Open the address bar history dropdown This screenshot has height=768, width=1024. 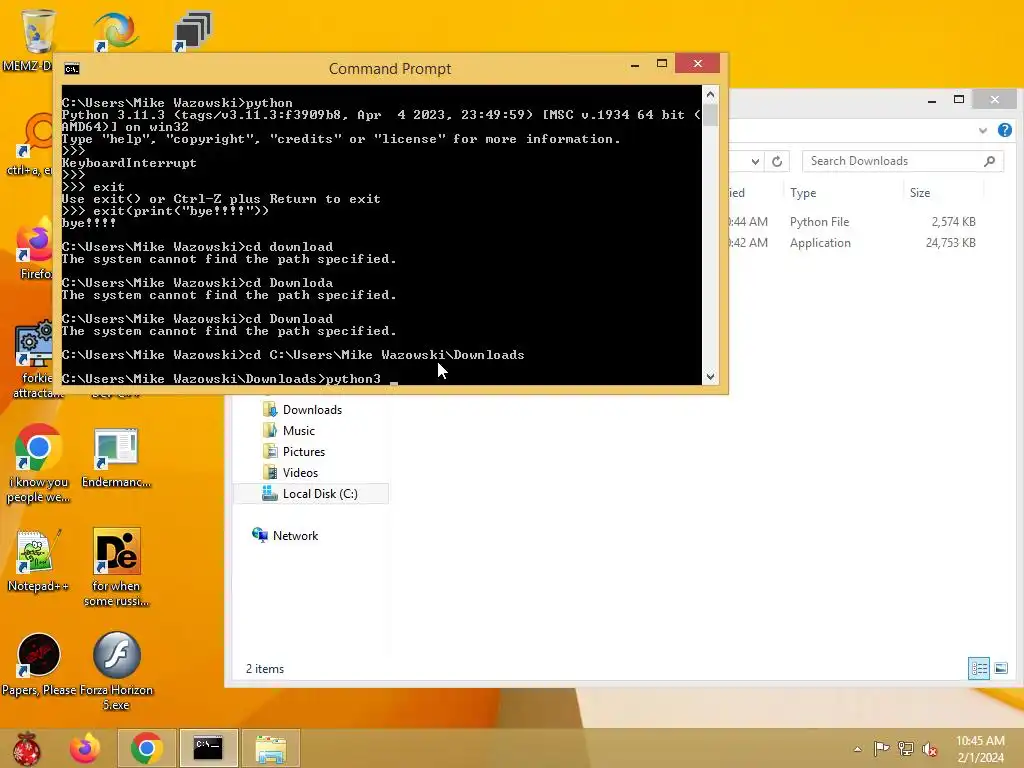point(755,161)
